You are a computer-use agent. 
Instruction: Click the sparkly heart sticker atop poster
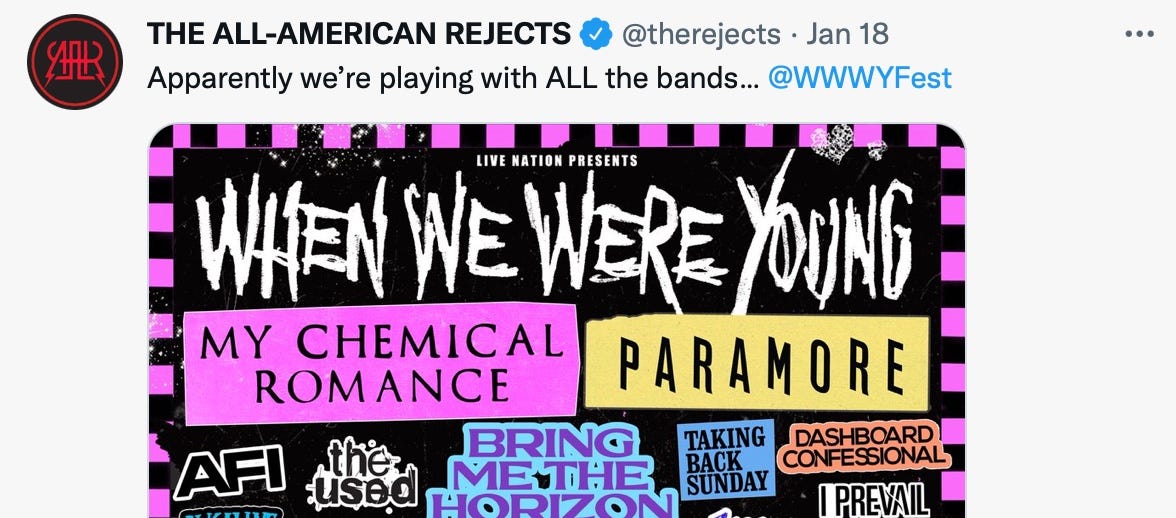834,144
